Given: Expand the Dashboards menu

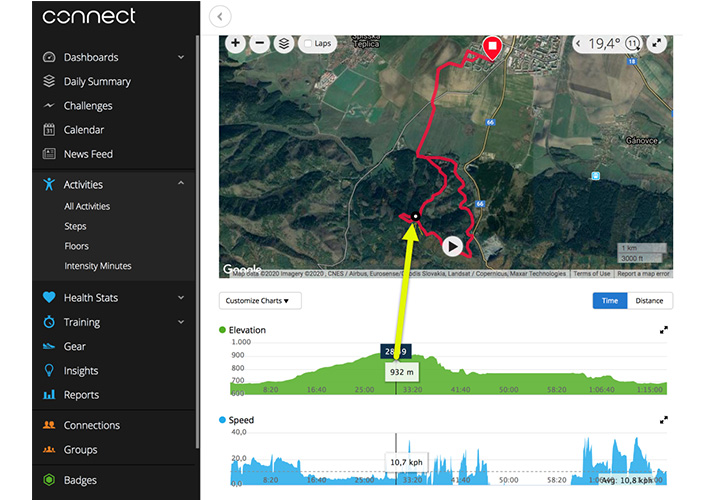Looking at the screenshot, I should click(181, 57).
